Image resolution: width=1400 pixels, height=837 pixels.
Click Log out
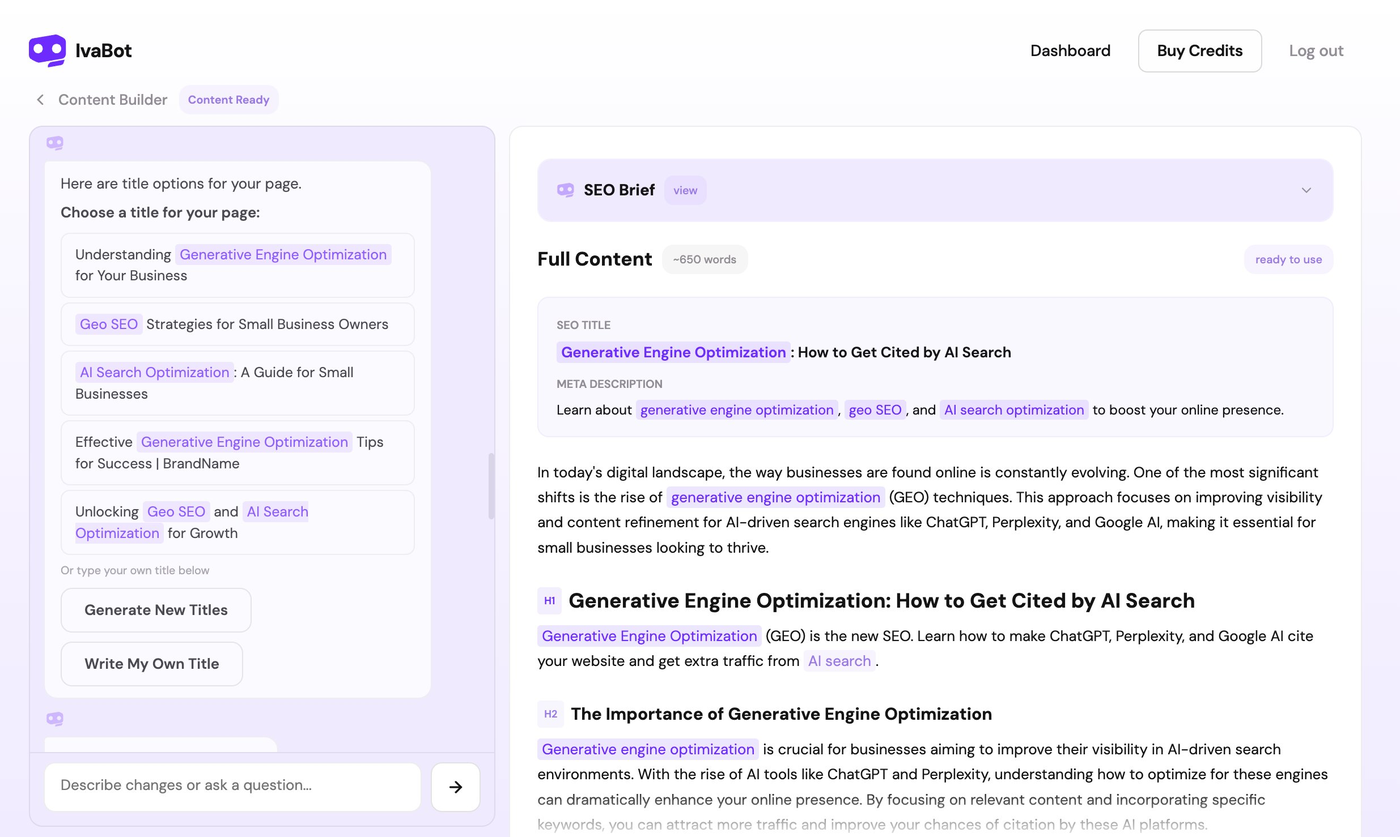pyautogui.click(x=1316, y=51)
